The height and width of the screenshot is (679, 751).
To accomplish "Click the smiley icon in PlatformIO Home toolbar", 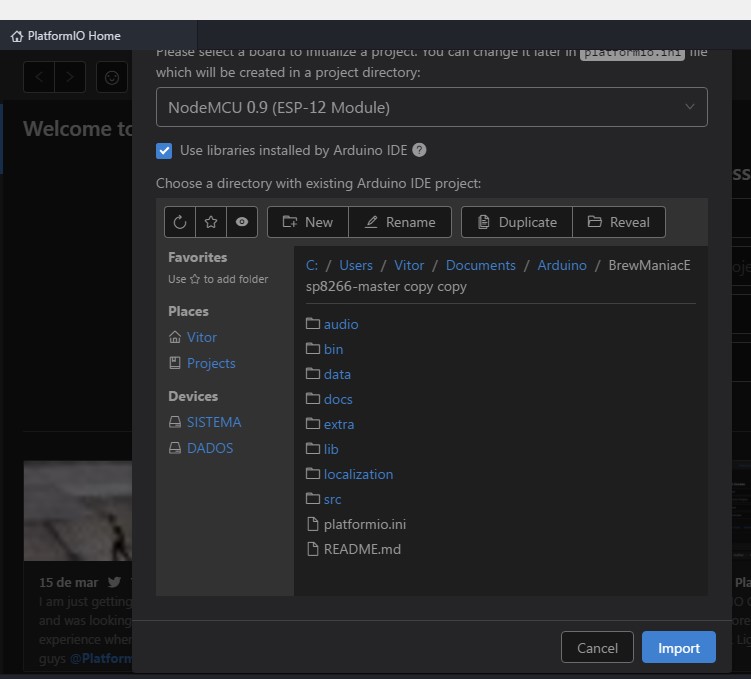I will point(112,77).
